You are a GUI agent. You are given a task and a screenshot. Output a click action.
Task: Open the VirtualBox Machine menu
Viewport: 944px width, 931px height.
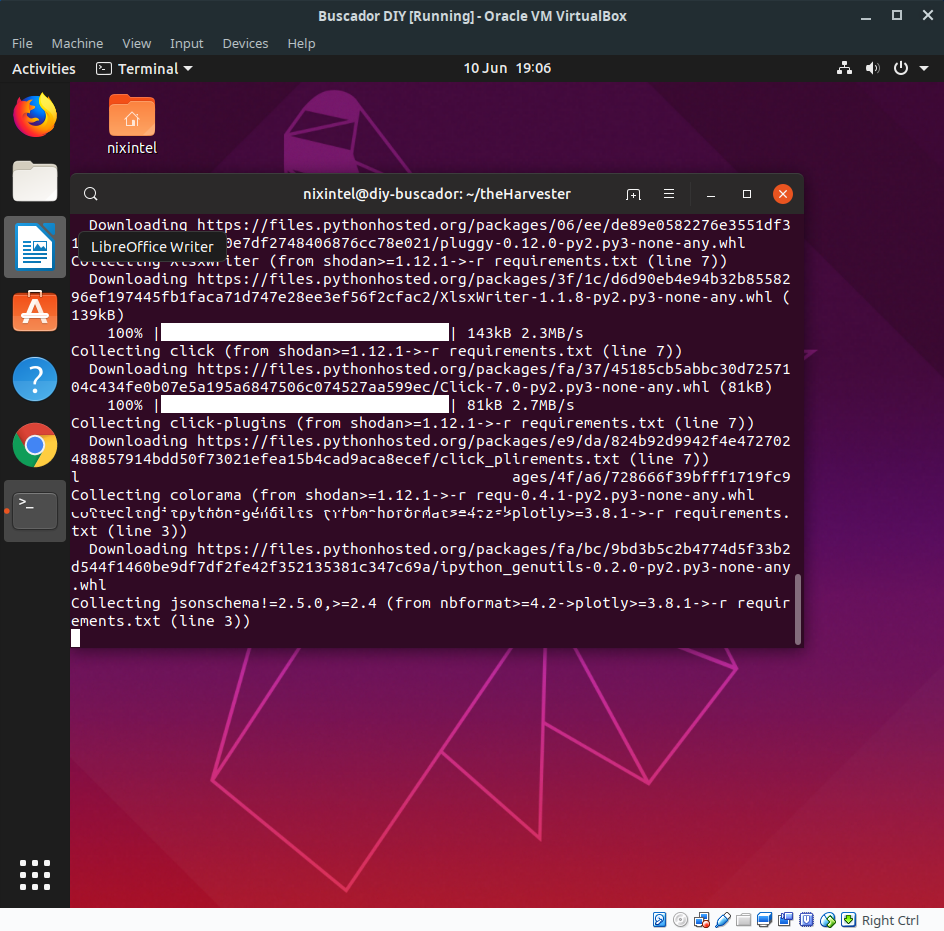pos(77,43)
